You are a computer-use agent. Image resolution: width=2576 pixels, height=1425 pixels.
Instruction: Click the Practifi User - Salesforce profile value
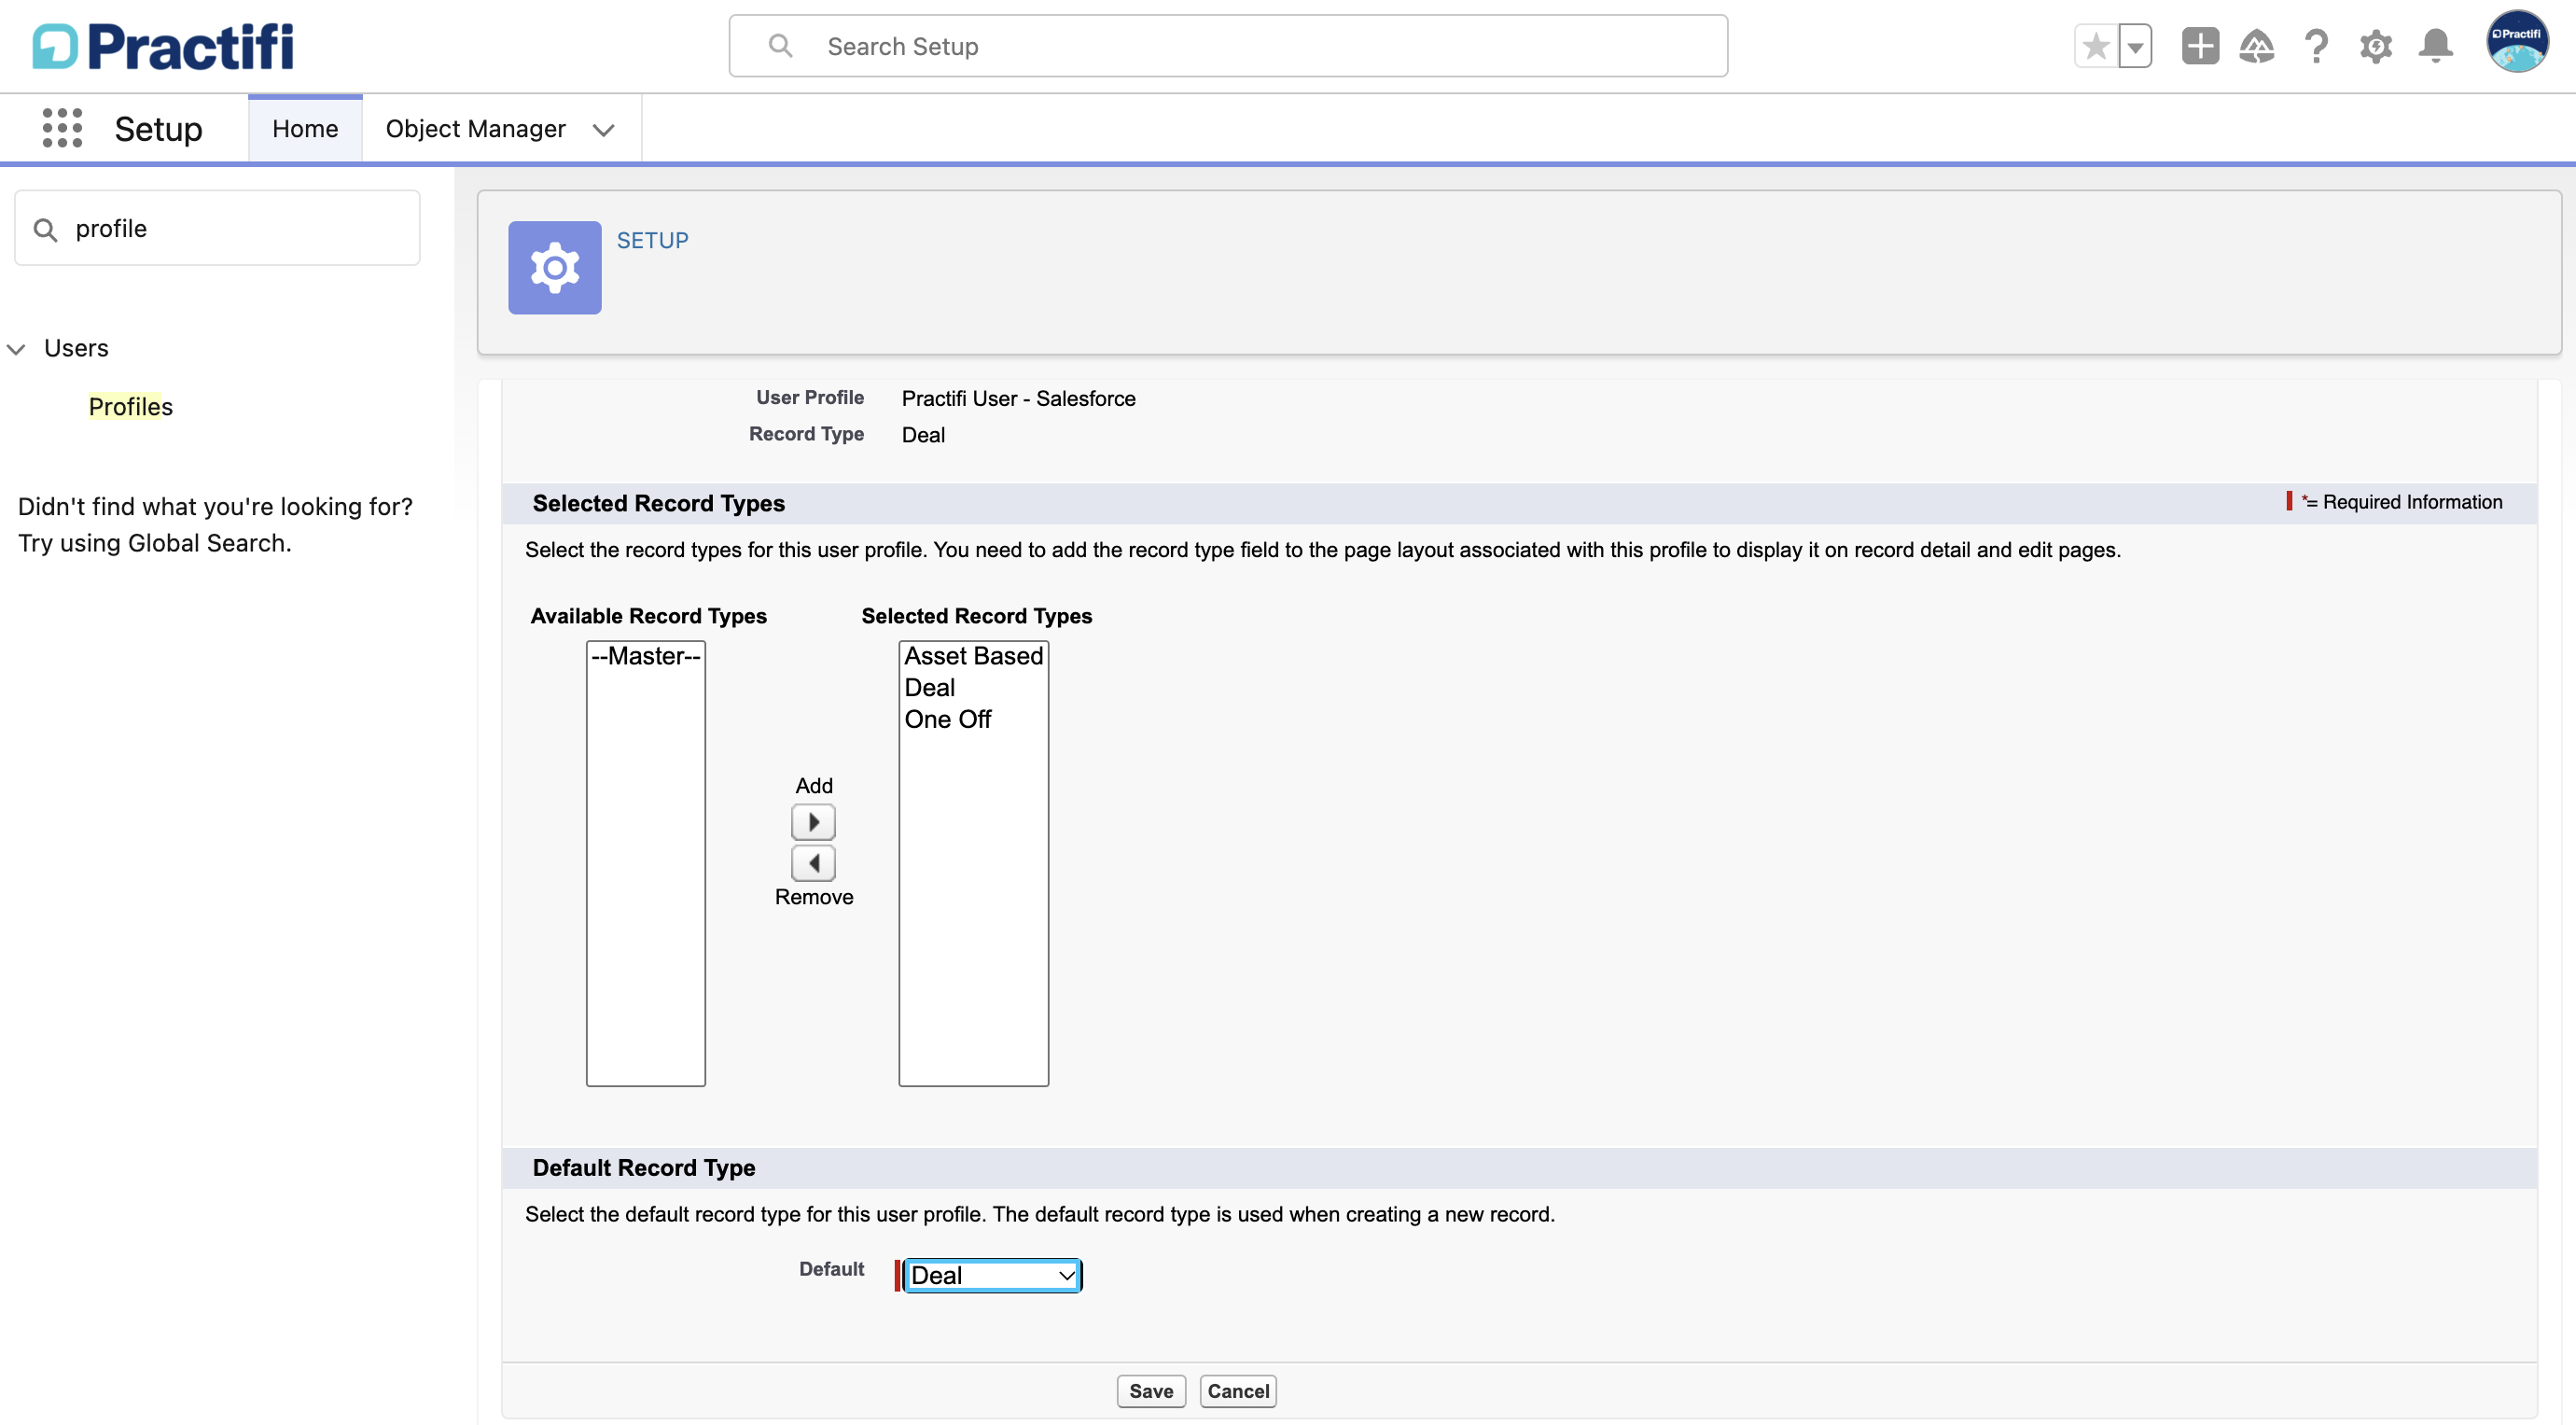[1019, 399]
